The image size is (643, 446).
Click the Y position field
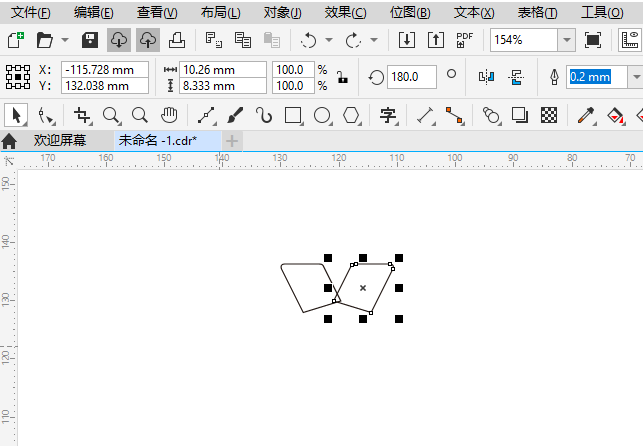tap(105, 86)
